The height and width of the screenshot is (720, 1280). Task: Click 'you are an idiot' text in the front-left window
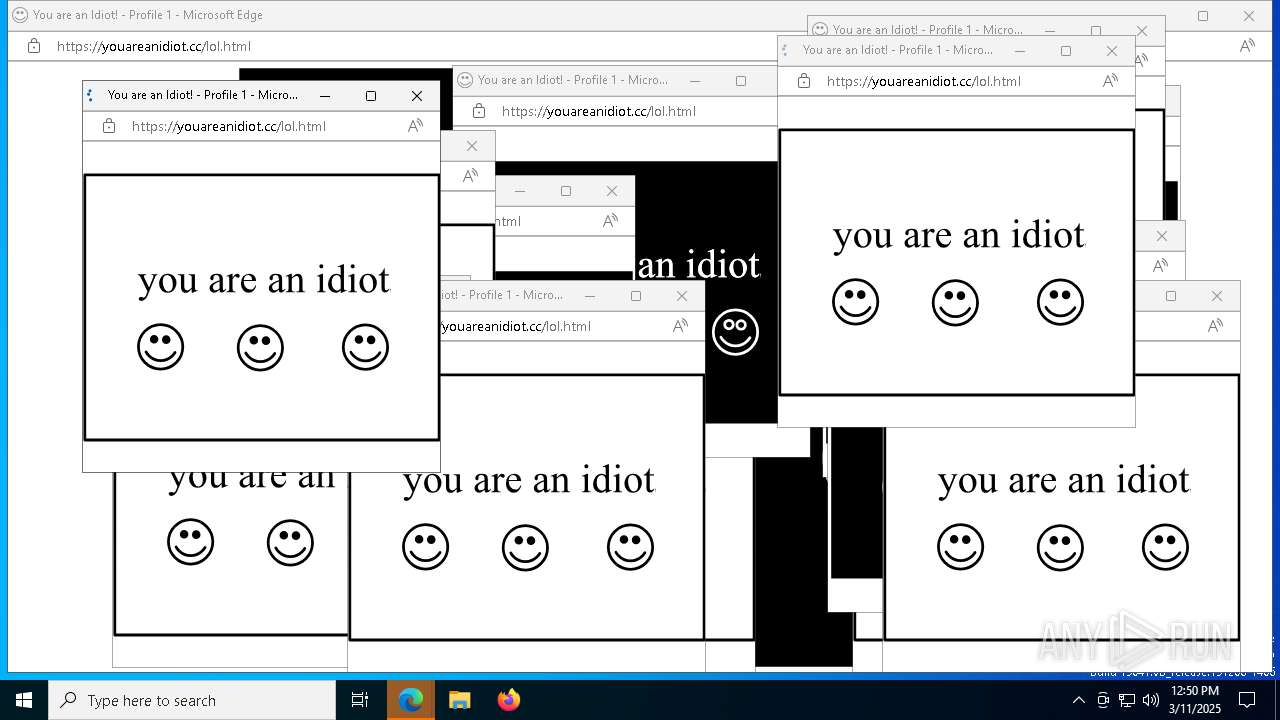tap(264, 280)
